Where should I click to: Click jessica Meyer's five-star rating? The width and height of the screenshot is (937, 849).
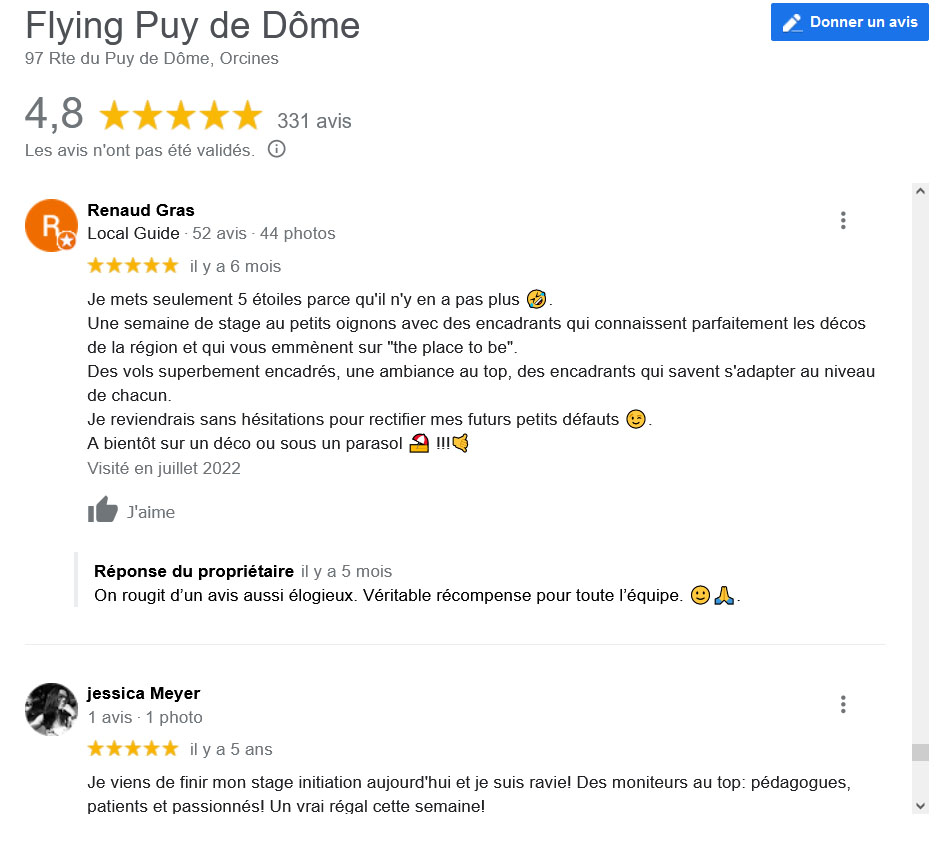[x=133, y=748]
